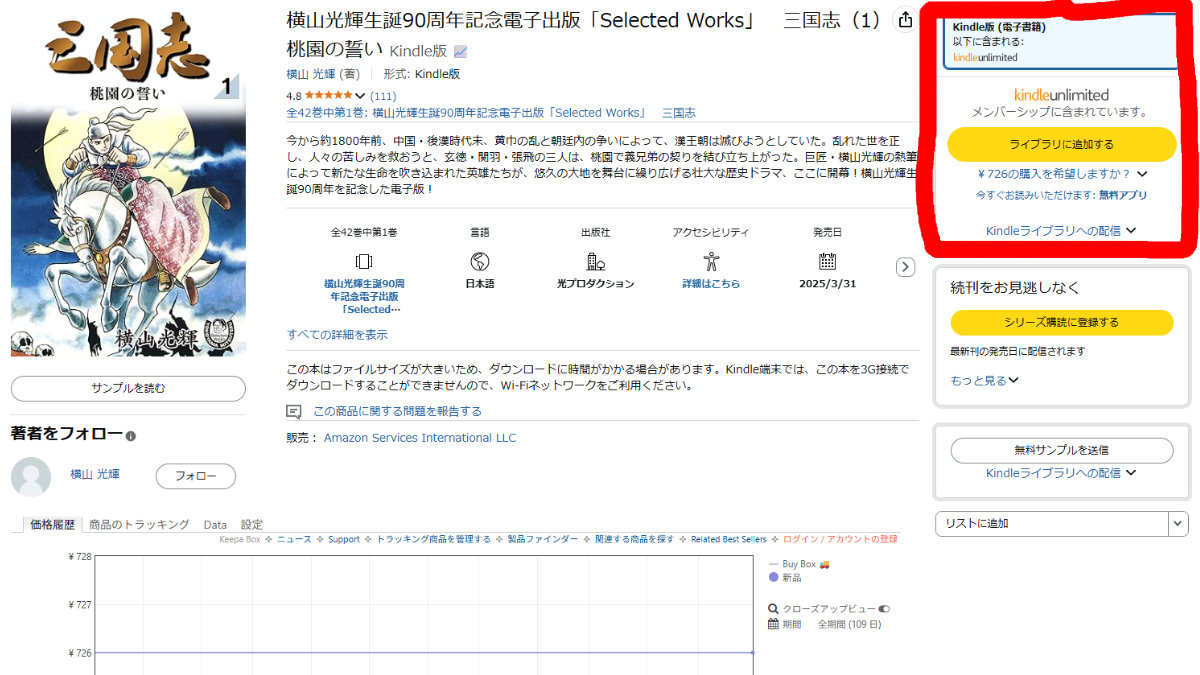Select the Kindle版 (電子書籍) format tab
This screenshot has width=1200, height=675.
[1061, 41]
